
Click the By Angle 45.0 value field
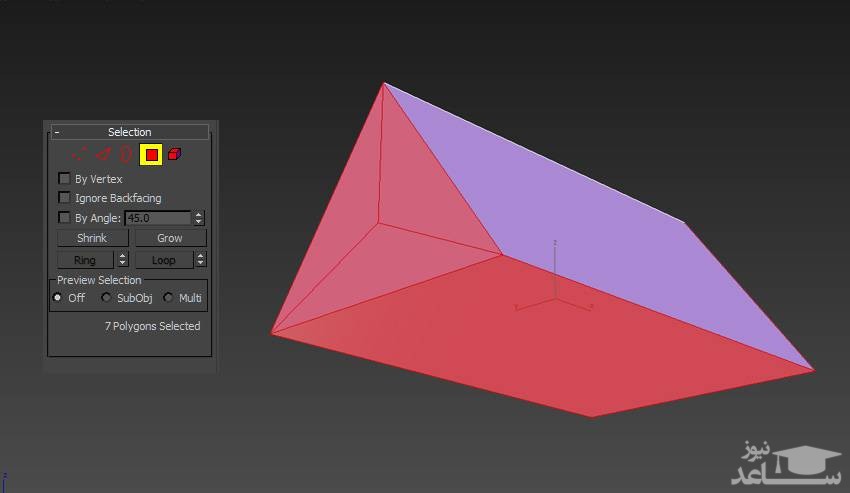click(x=157, y=217)
